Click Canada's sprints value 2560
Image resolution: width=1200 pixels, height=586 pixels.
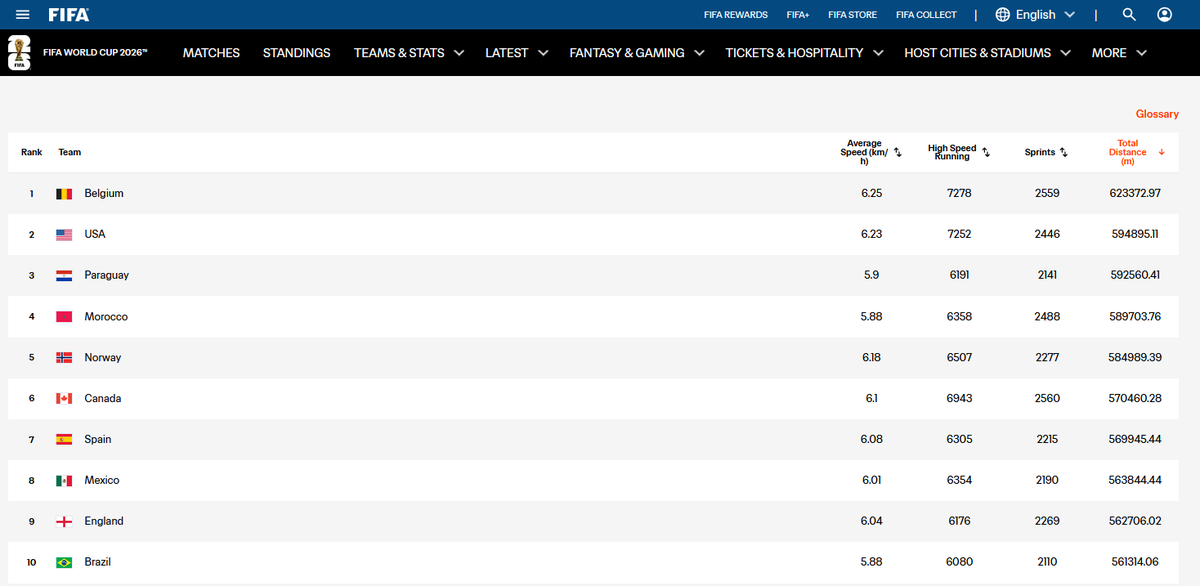tap(1047, 398)
